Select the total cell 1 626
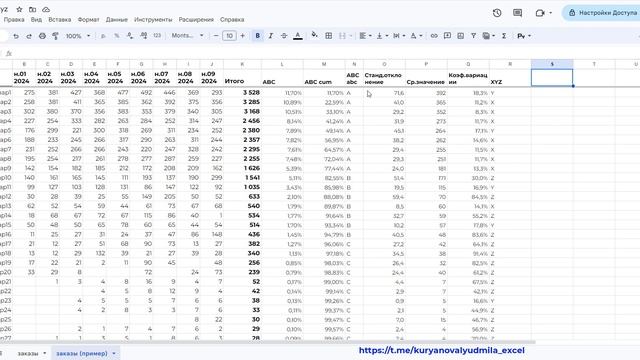The width and height of the screenshot is (640, 360). (242, 168)
